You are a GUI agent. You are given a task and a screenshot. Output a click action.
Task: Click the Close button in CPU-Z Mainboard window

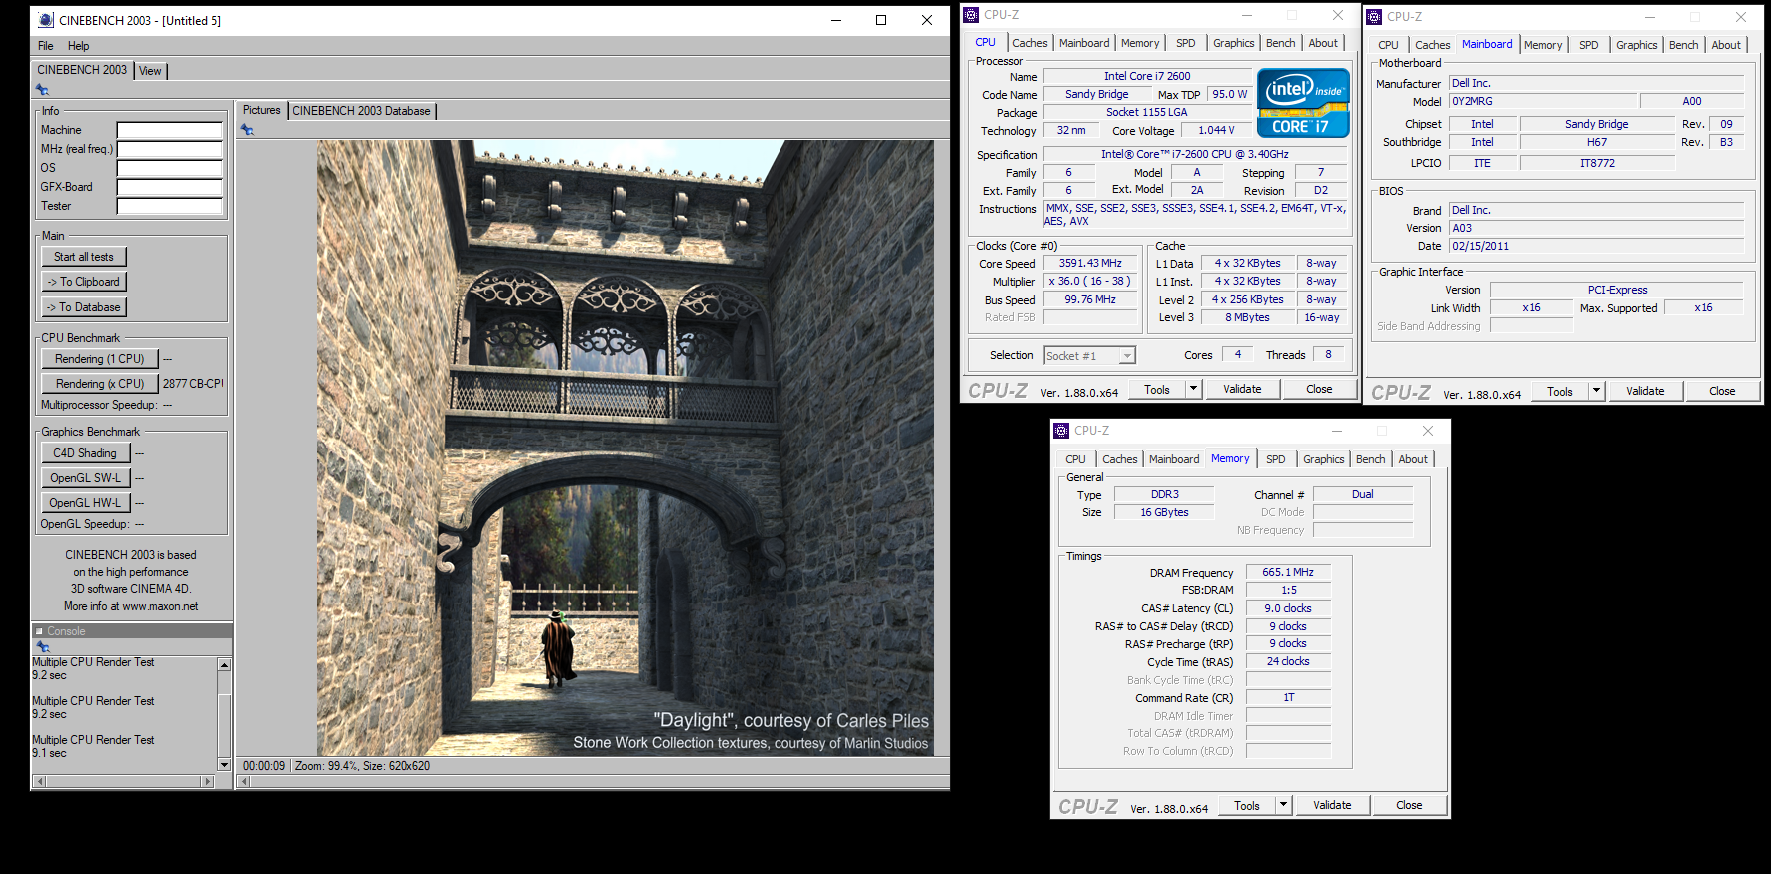(x=1722, y=391)
